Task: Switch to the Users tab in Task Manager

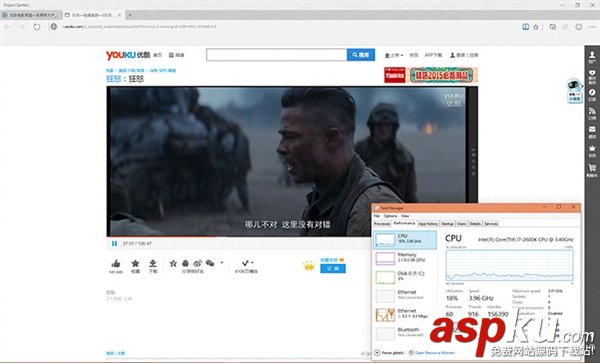Action: [461, 223]
